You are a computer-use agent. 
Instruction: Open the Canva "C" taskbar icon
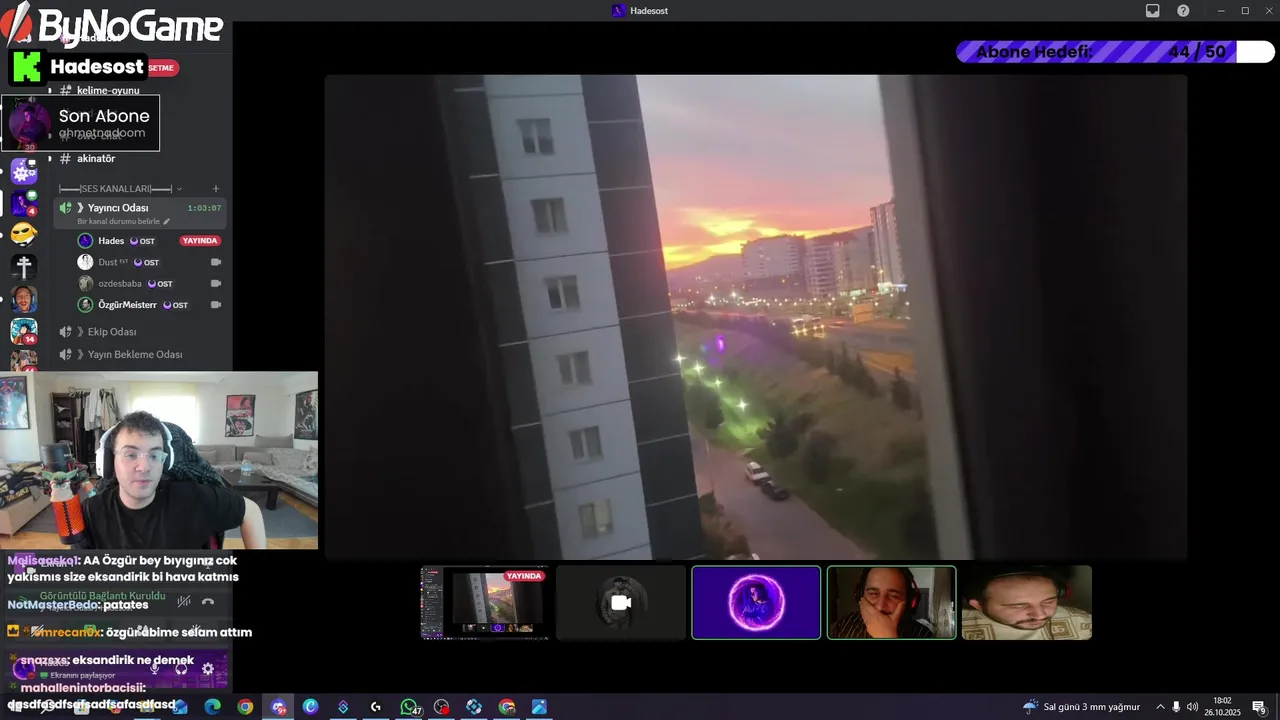coord(310,707)
